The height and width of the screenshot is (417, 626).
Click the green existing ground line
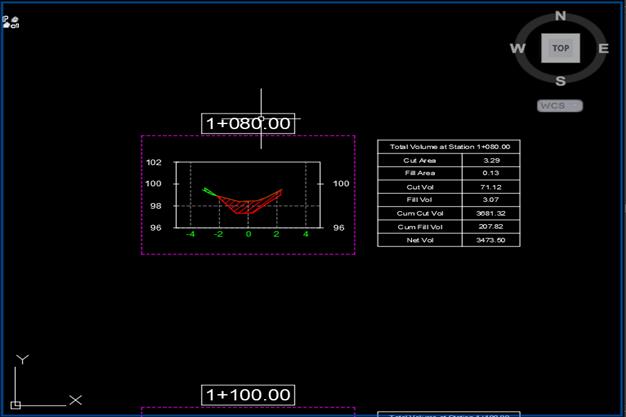208,190
